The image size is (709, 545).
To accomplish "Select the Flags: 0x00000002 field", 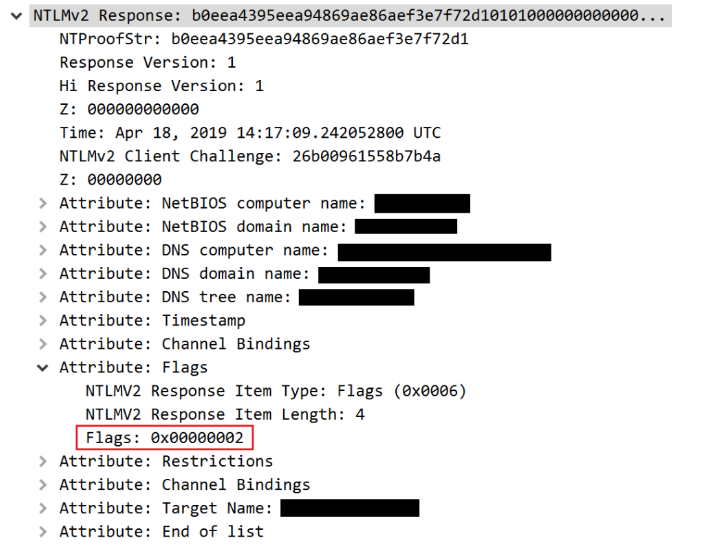I will (164, 438).
